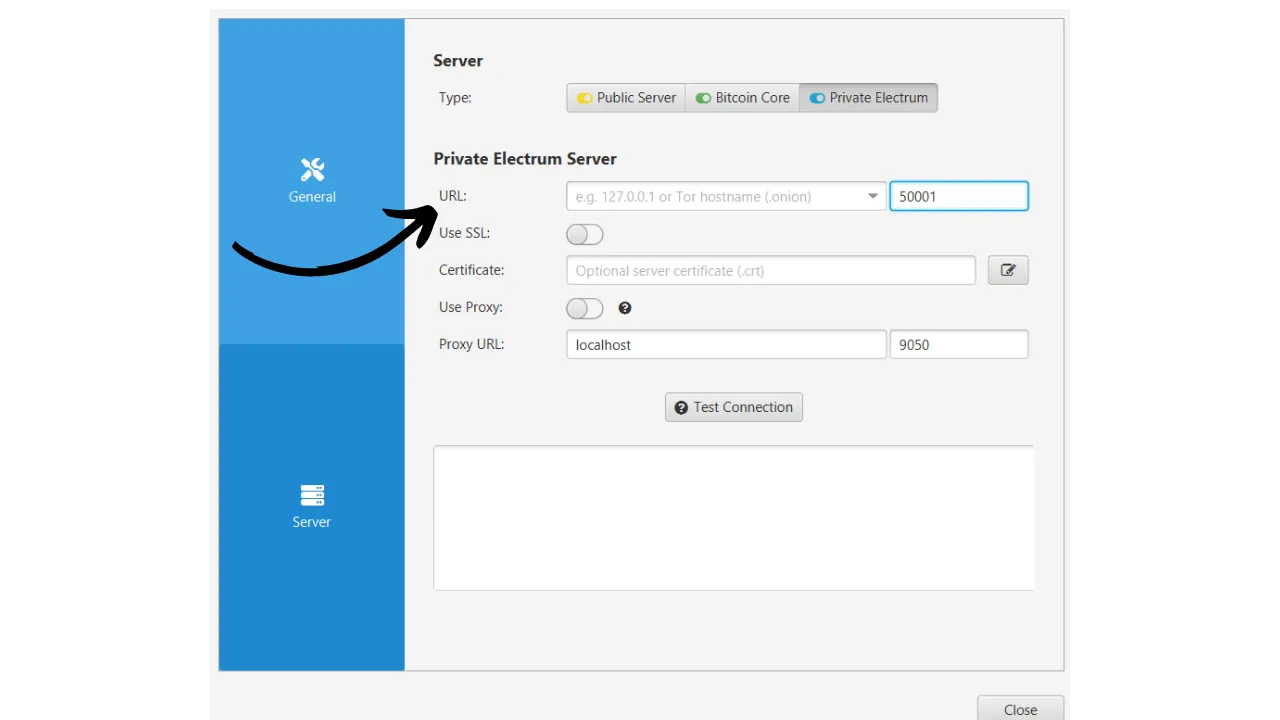Click the help question mark beside Use Proxy
1280x720 pixels.
(x=625, y=308)
